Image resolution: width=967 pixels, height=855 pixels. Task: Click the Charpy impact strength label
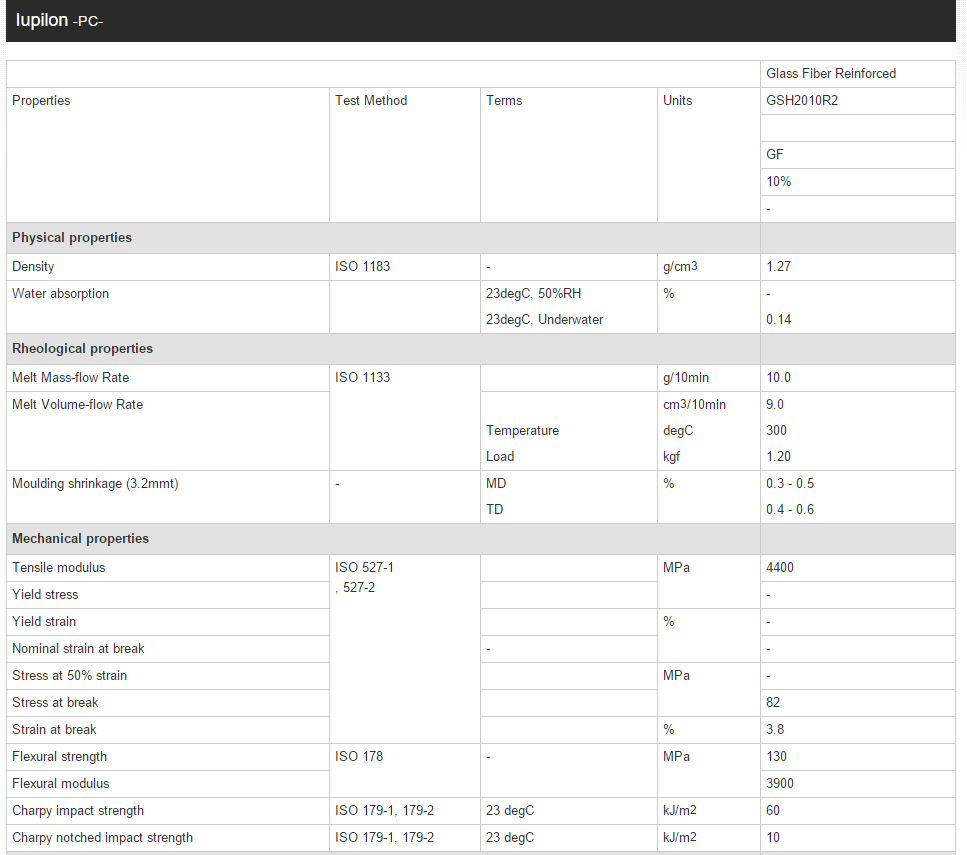pos(78,811)
